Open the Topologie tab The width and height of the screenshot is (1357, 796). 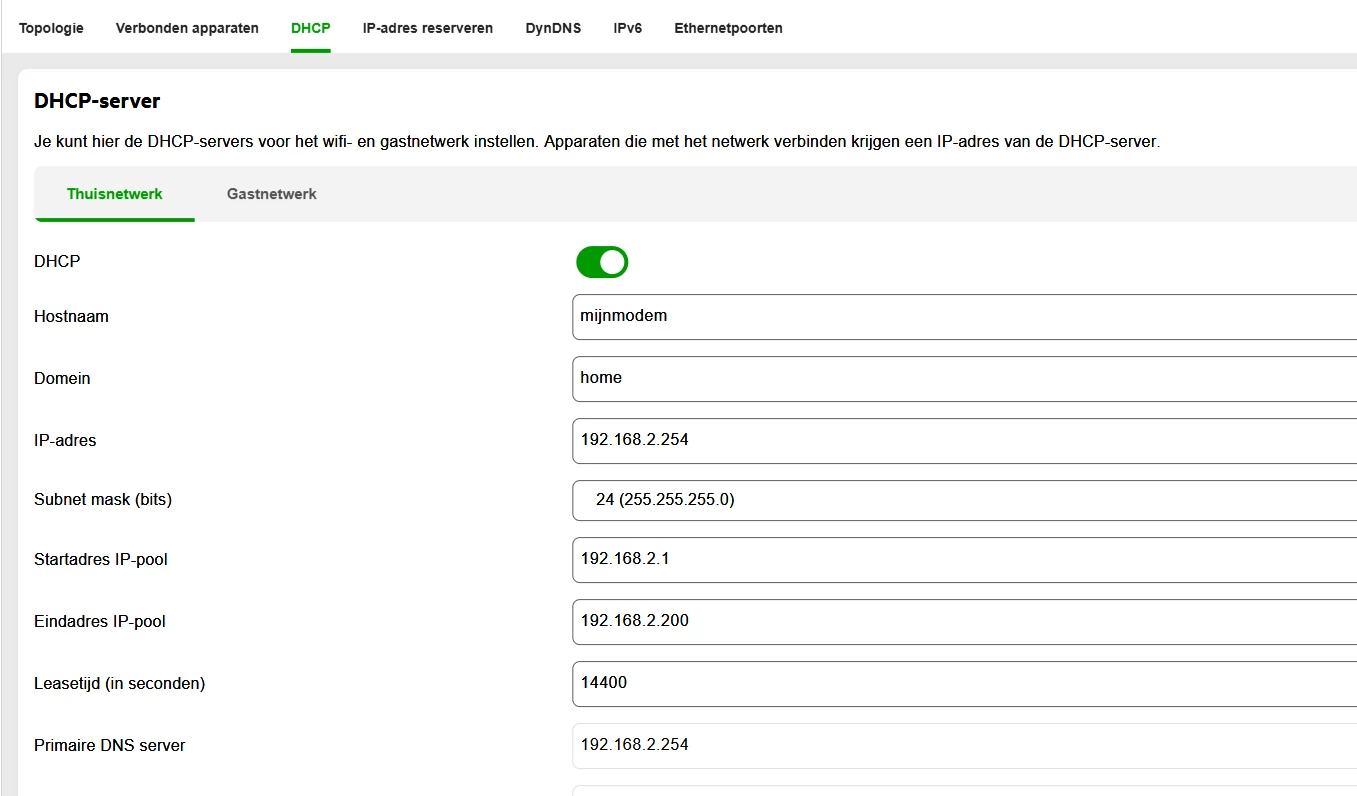[x=51, y=28]
